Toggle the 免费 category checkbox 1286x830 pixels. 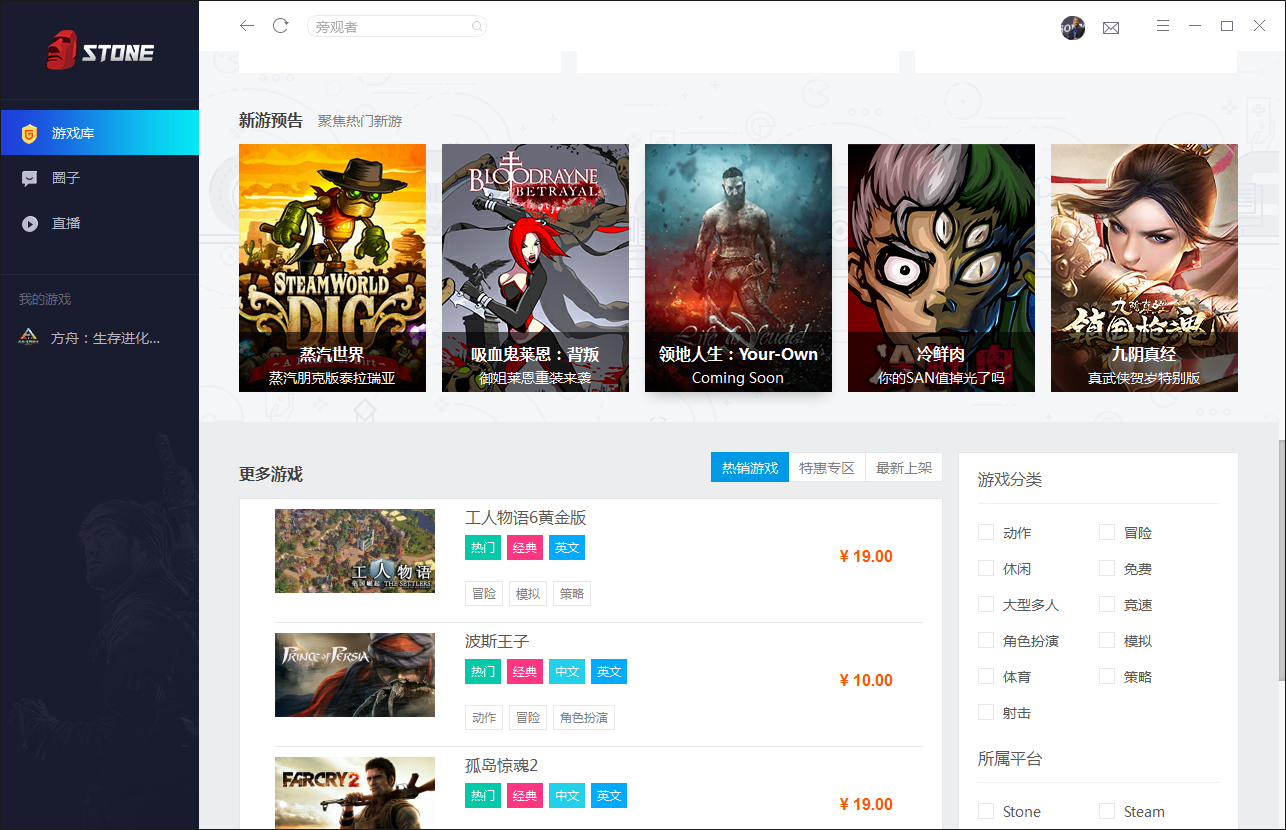click(1107, 568)
